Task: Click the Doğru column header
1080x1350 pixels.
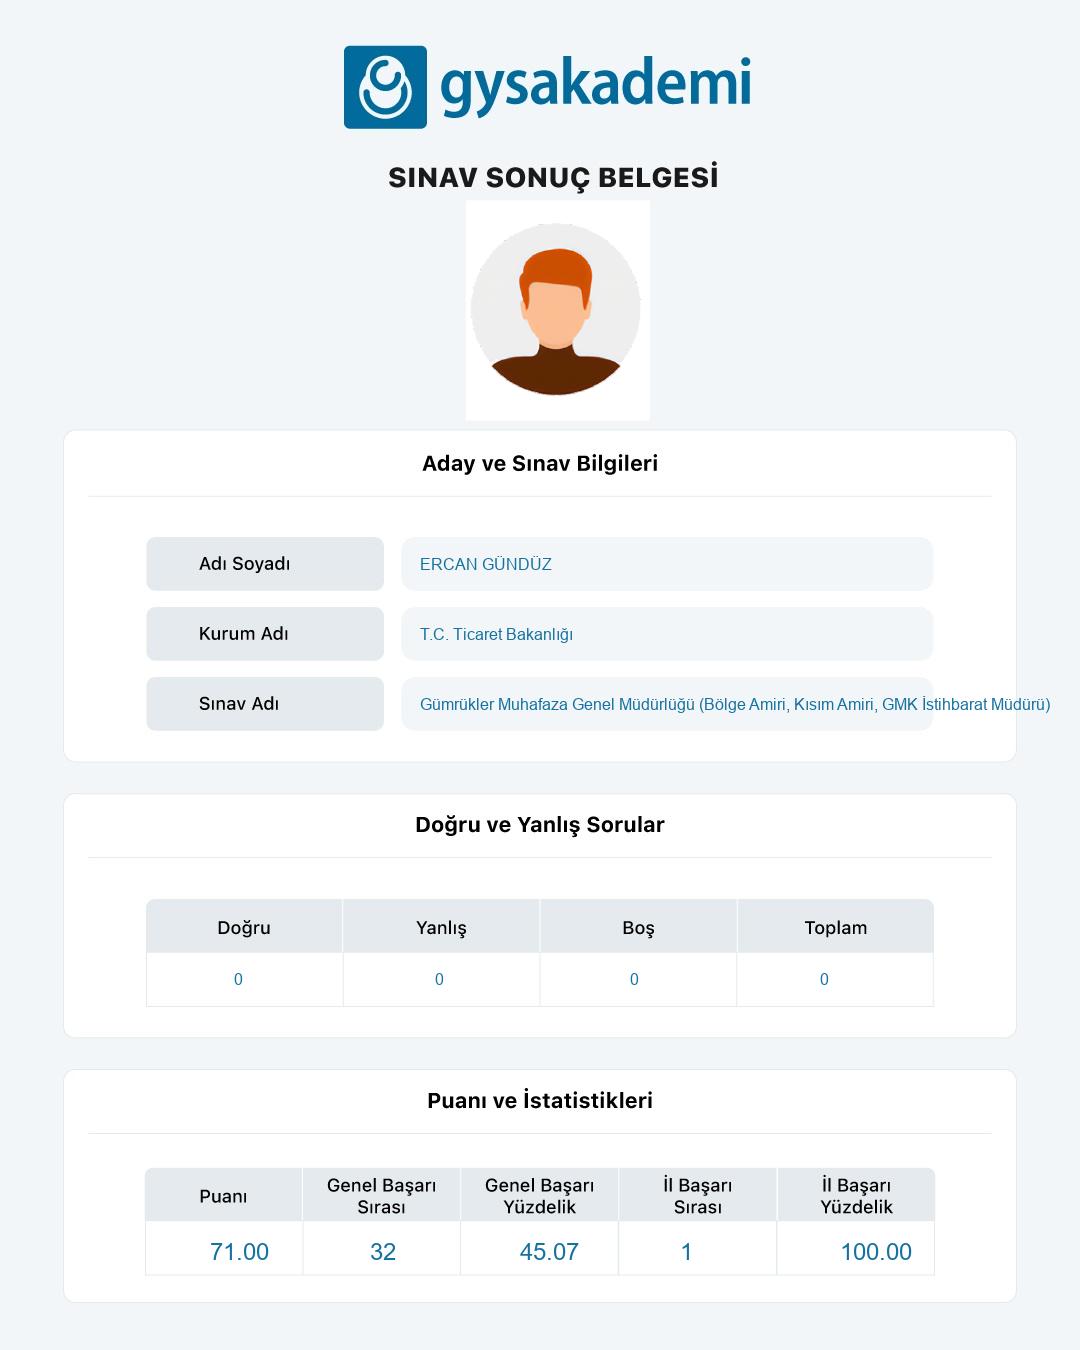Action: pyautogui.click(x=244, y=927)
